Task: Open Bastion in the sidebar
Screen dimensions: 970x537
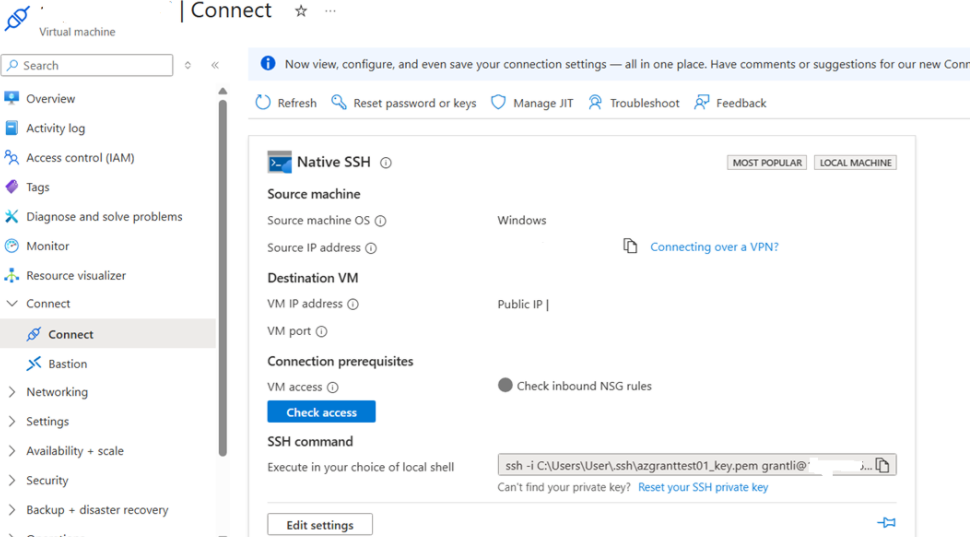Action: [x=67, y=364]
